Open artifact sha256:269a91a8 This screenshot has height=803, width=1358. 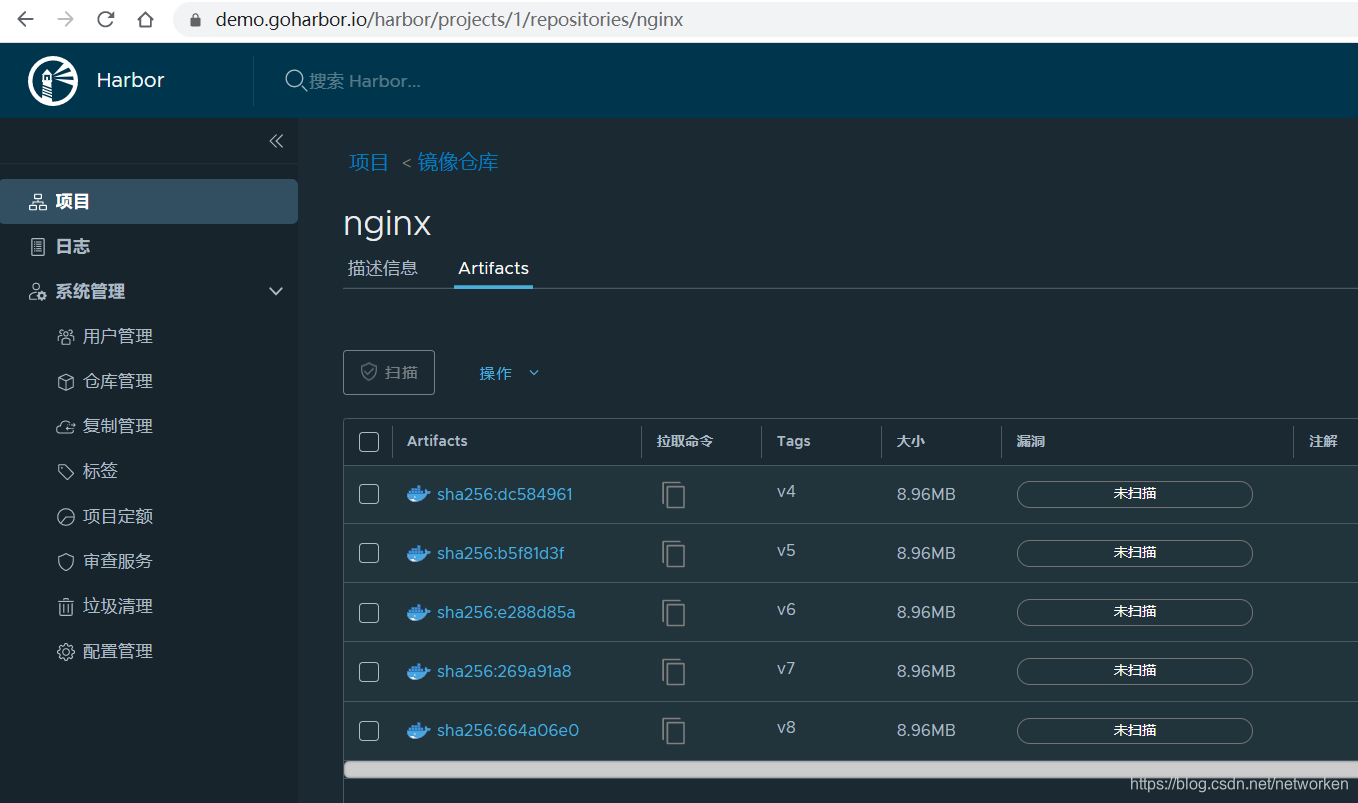point(504,671)
